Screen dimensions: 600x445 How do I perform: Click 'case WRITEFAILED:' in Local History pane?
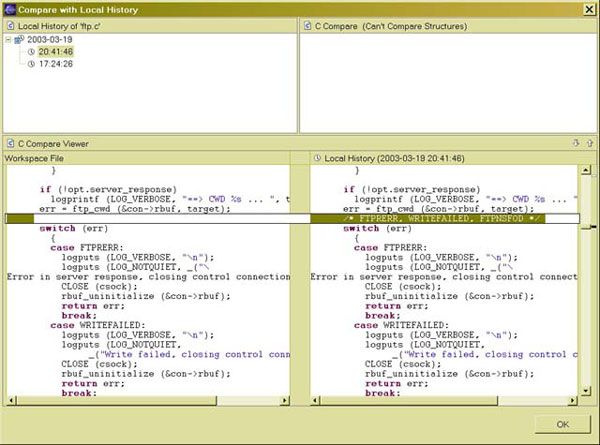[401, 325]
